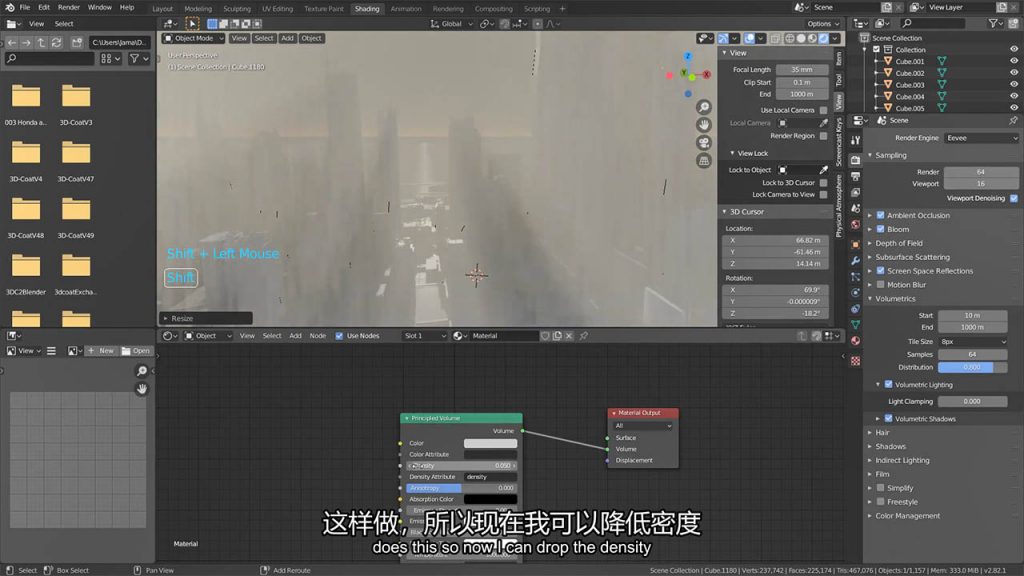Open the Render menu
Screen dimensions: 1024x576
click(x=69, y=7)
